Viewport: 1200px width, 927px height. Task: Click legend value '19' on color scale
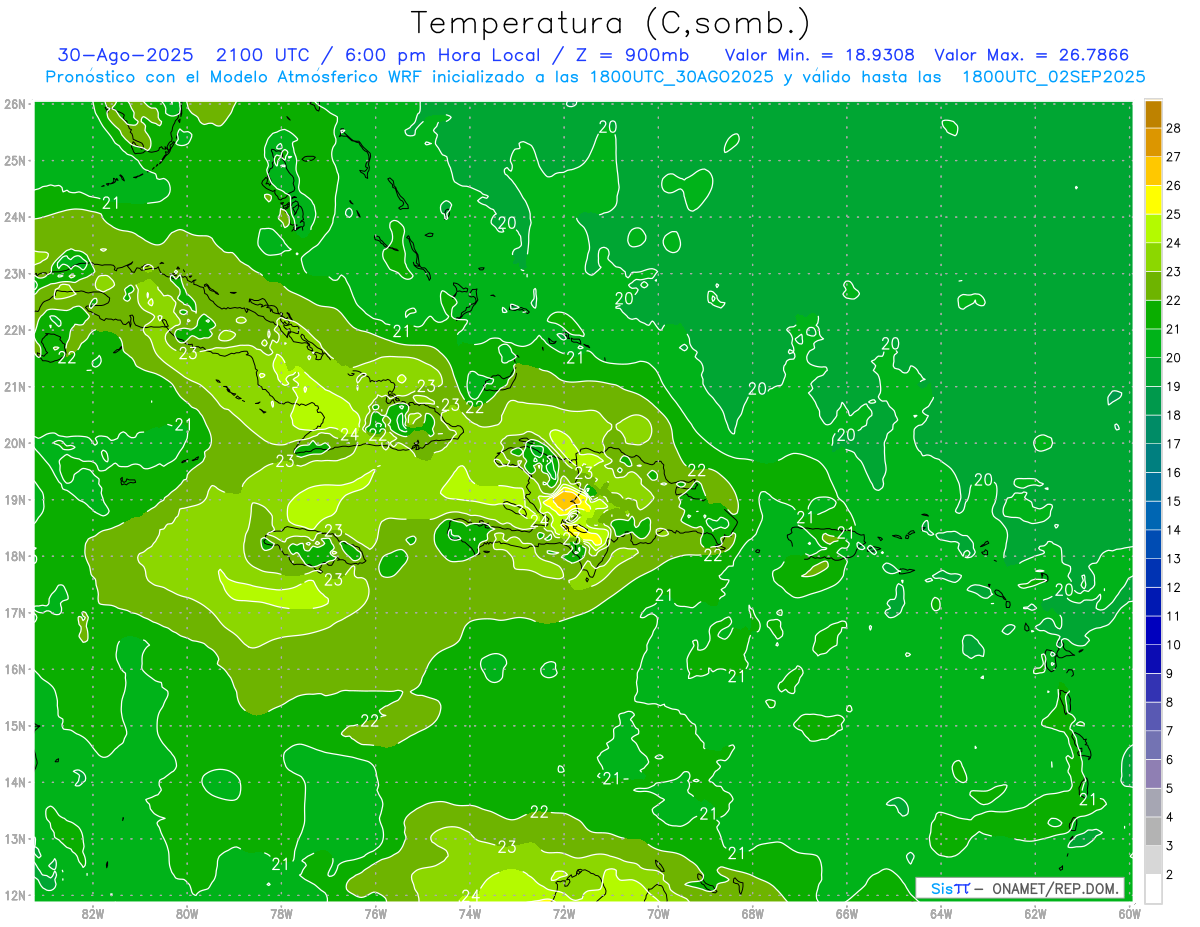click(1174, 386)
